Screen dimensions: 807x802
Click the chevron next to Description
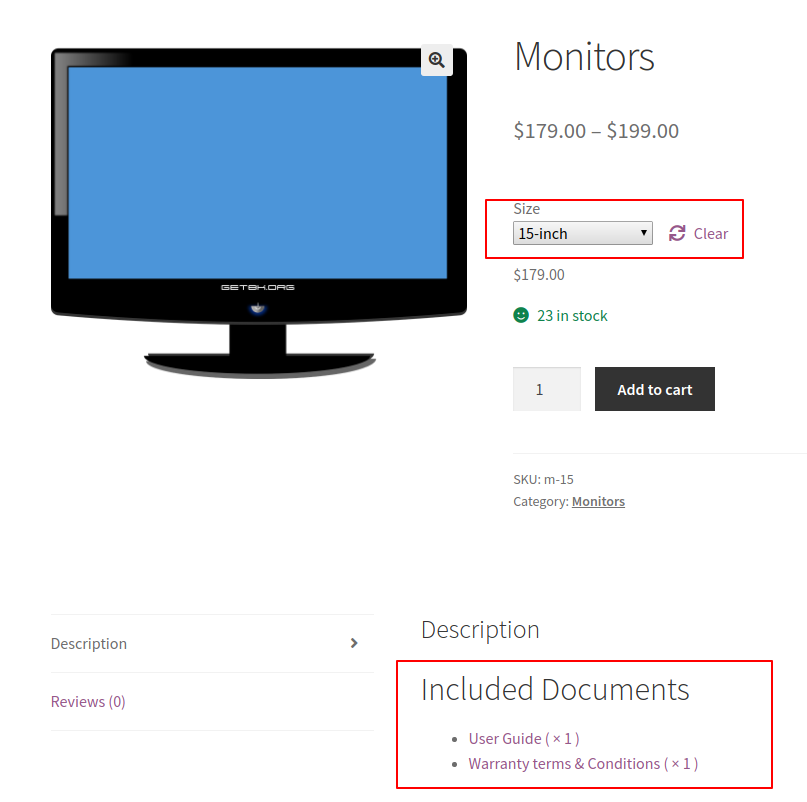pyautogui.click(x=354, y=644)
